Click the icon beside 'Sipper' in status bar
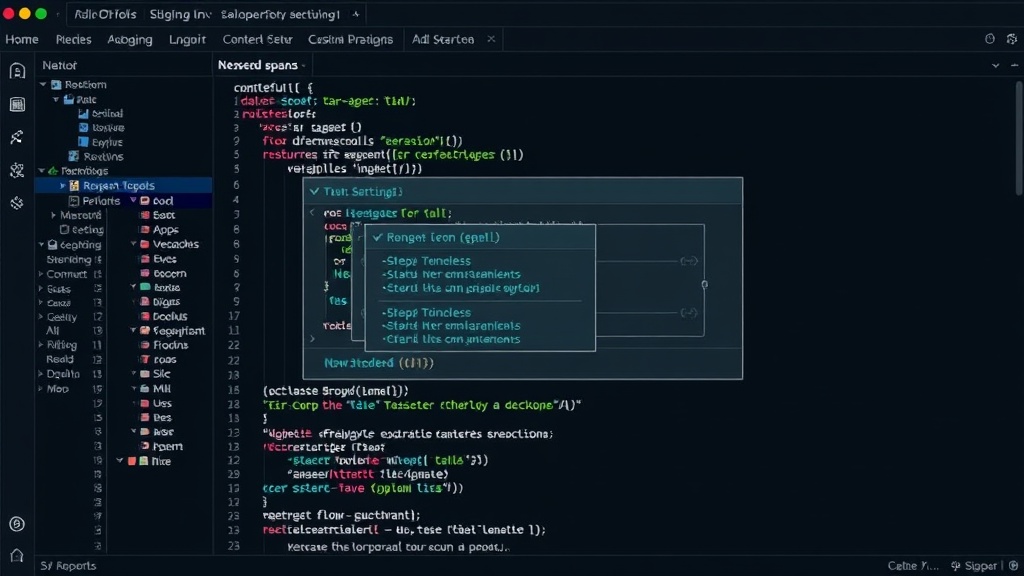 point(955,566)
